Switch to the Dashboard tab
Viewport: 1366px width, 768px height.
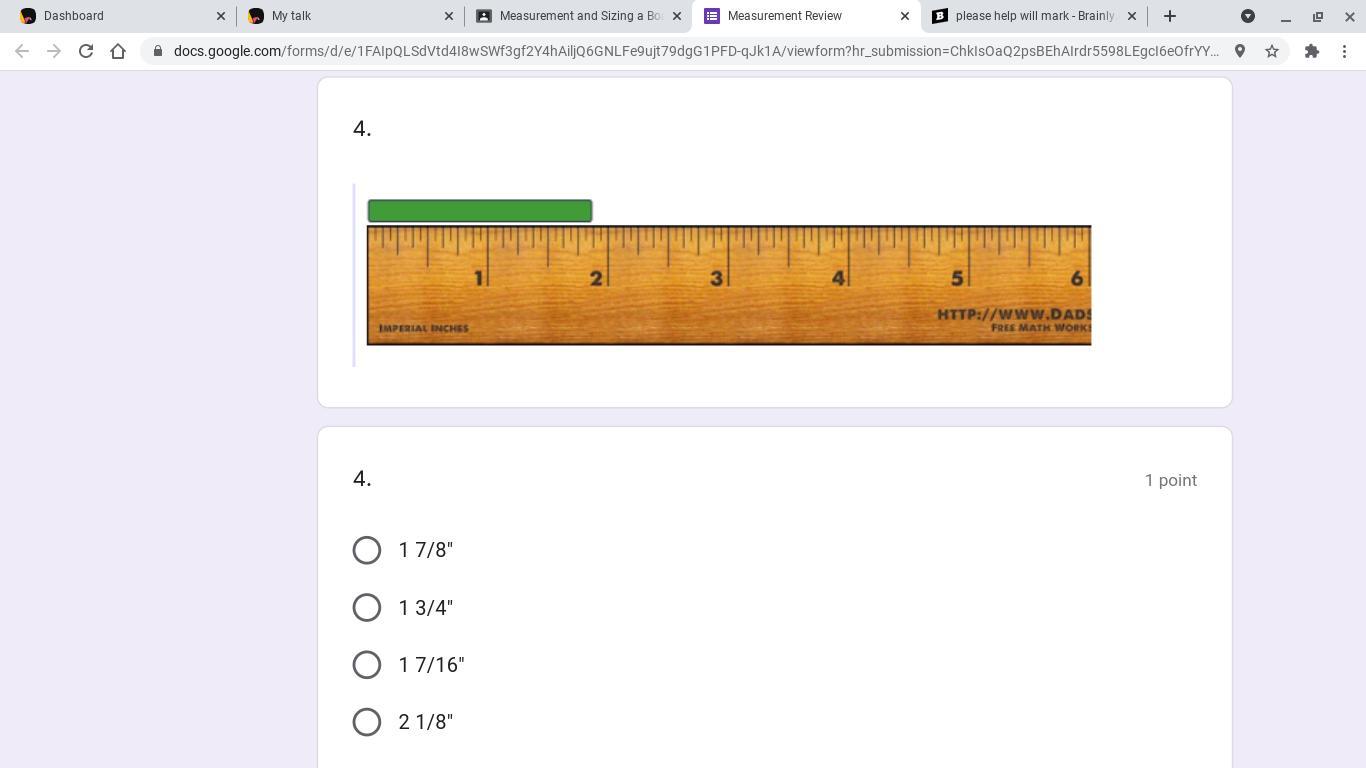[118, 16]
